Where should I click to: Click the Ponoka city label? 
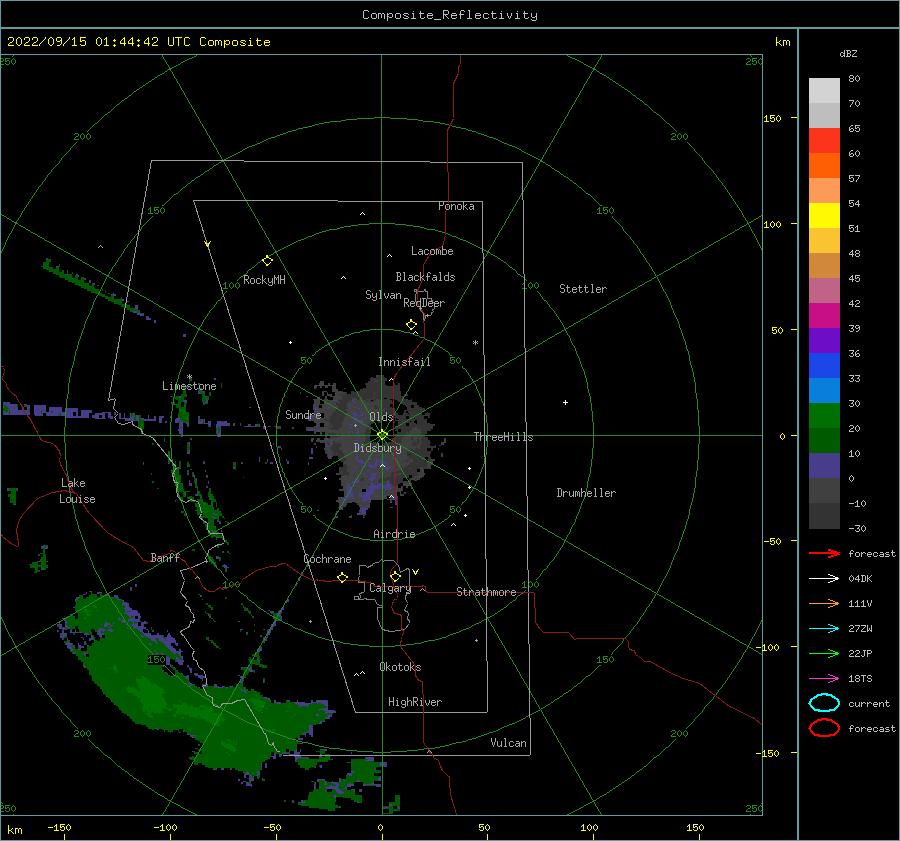click(x=456, y=206)
